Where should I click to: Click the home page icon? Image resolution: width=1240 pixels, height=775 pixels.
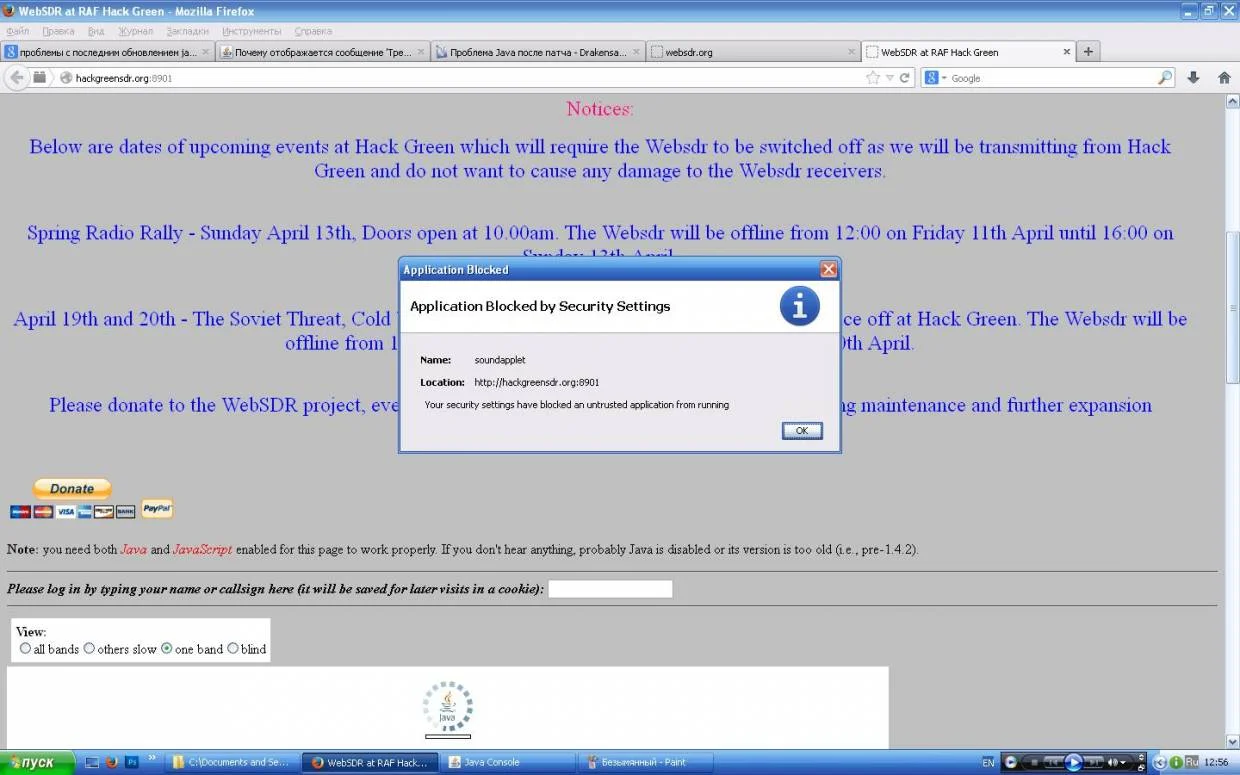pyautogui.click(x=1224, y=77)
